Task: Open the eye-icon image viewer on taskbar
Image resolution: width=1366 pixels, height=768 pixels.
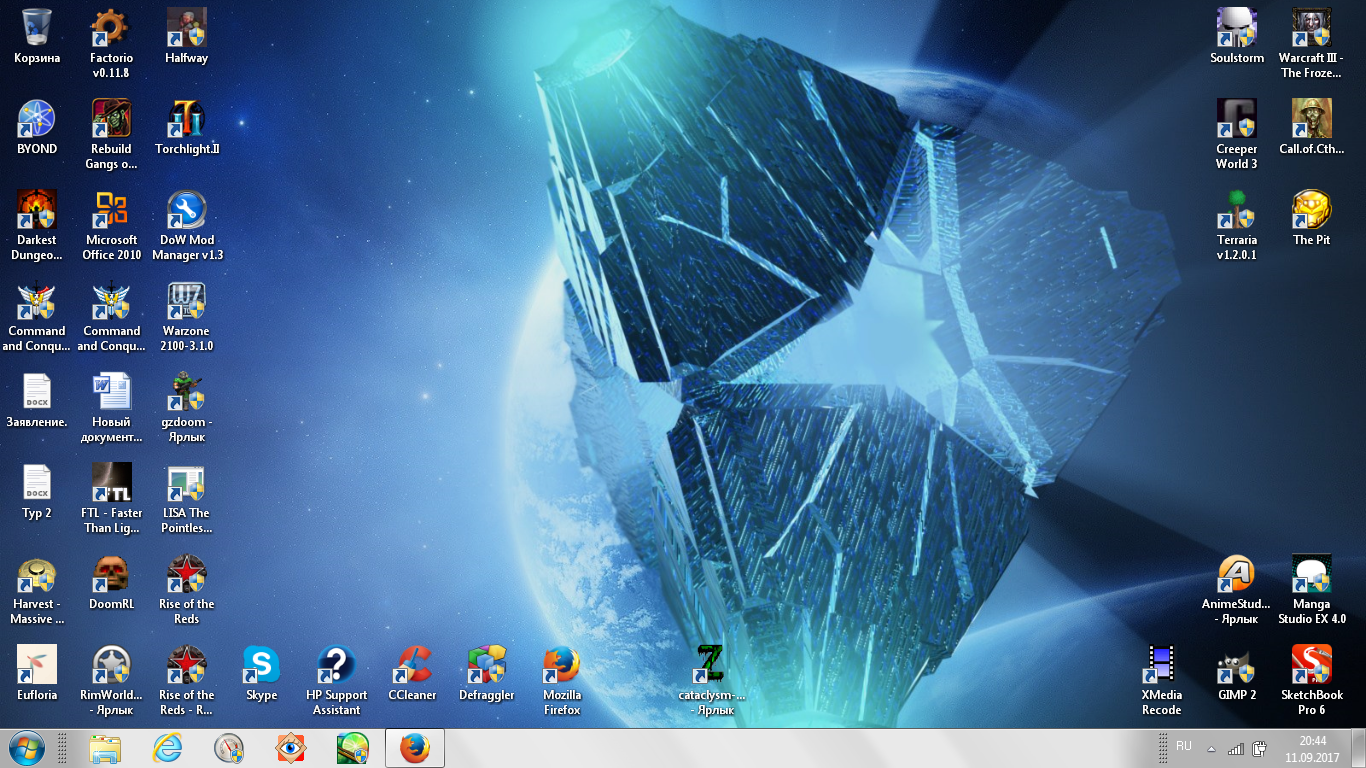Action: click(291, 748)
